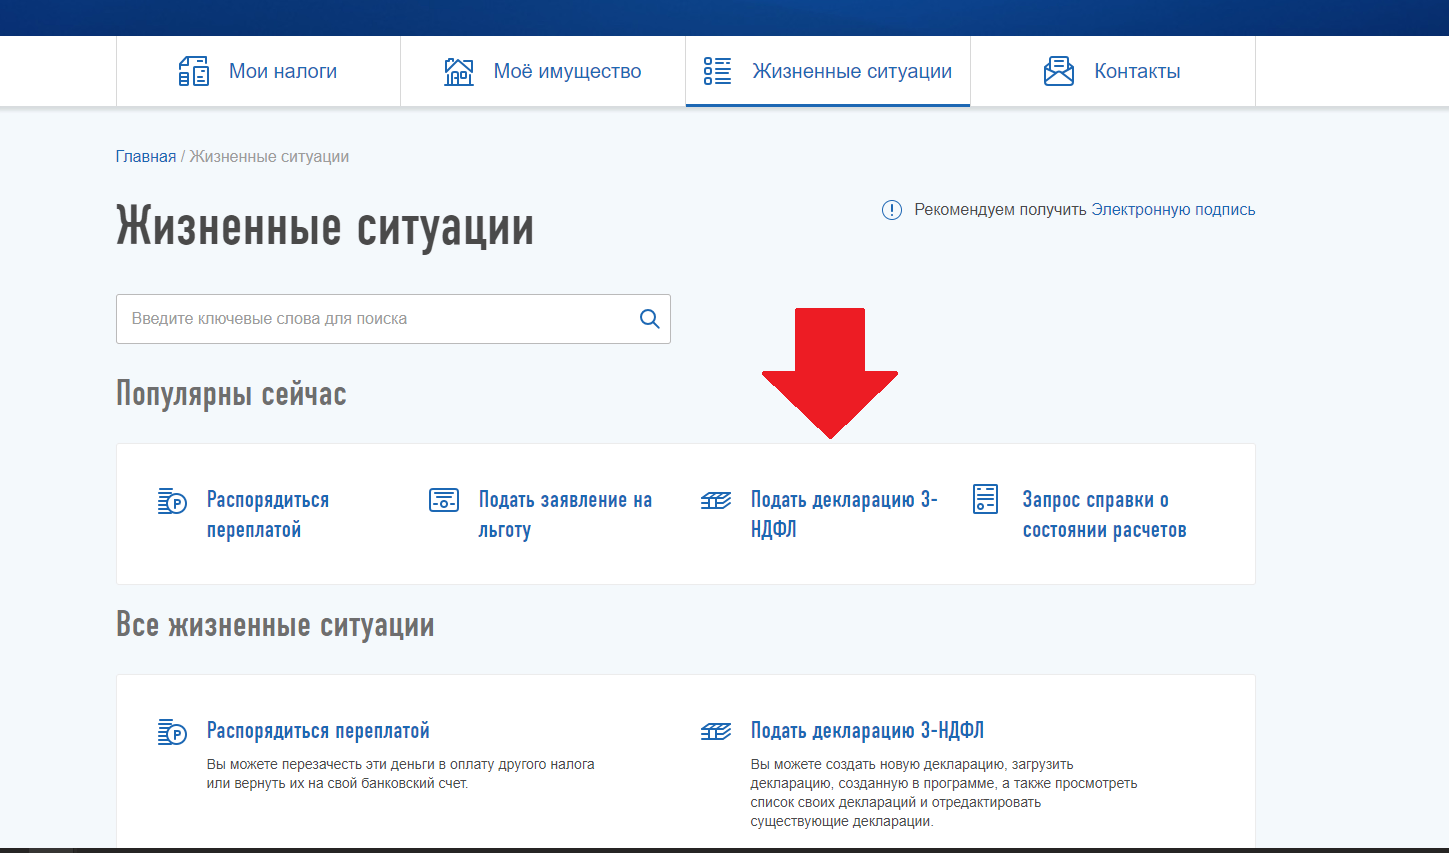Select the Жизненные ситуации tab
This screenshot has height=853, width=1449.
pyautogui.click(x=828, y=71)
